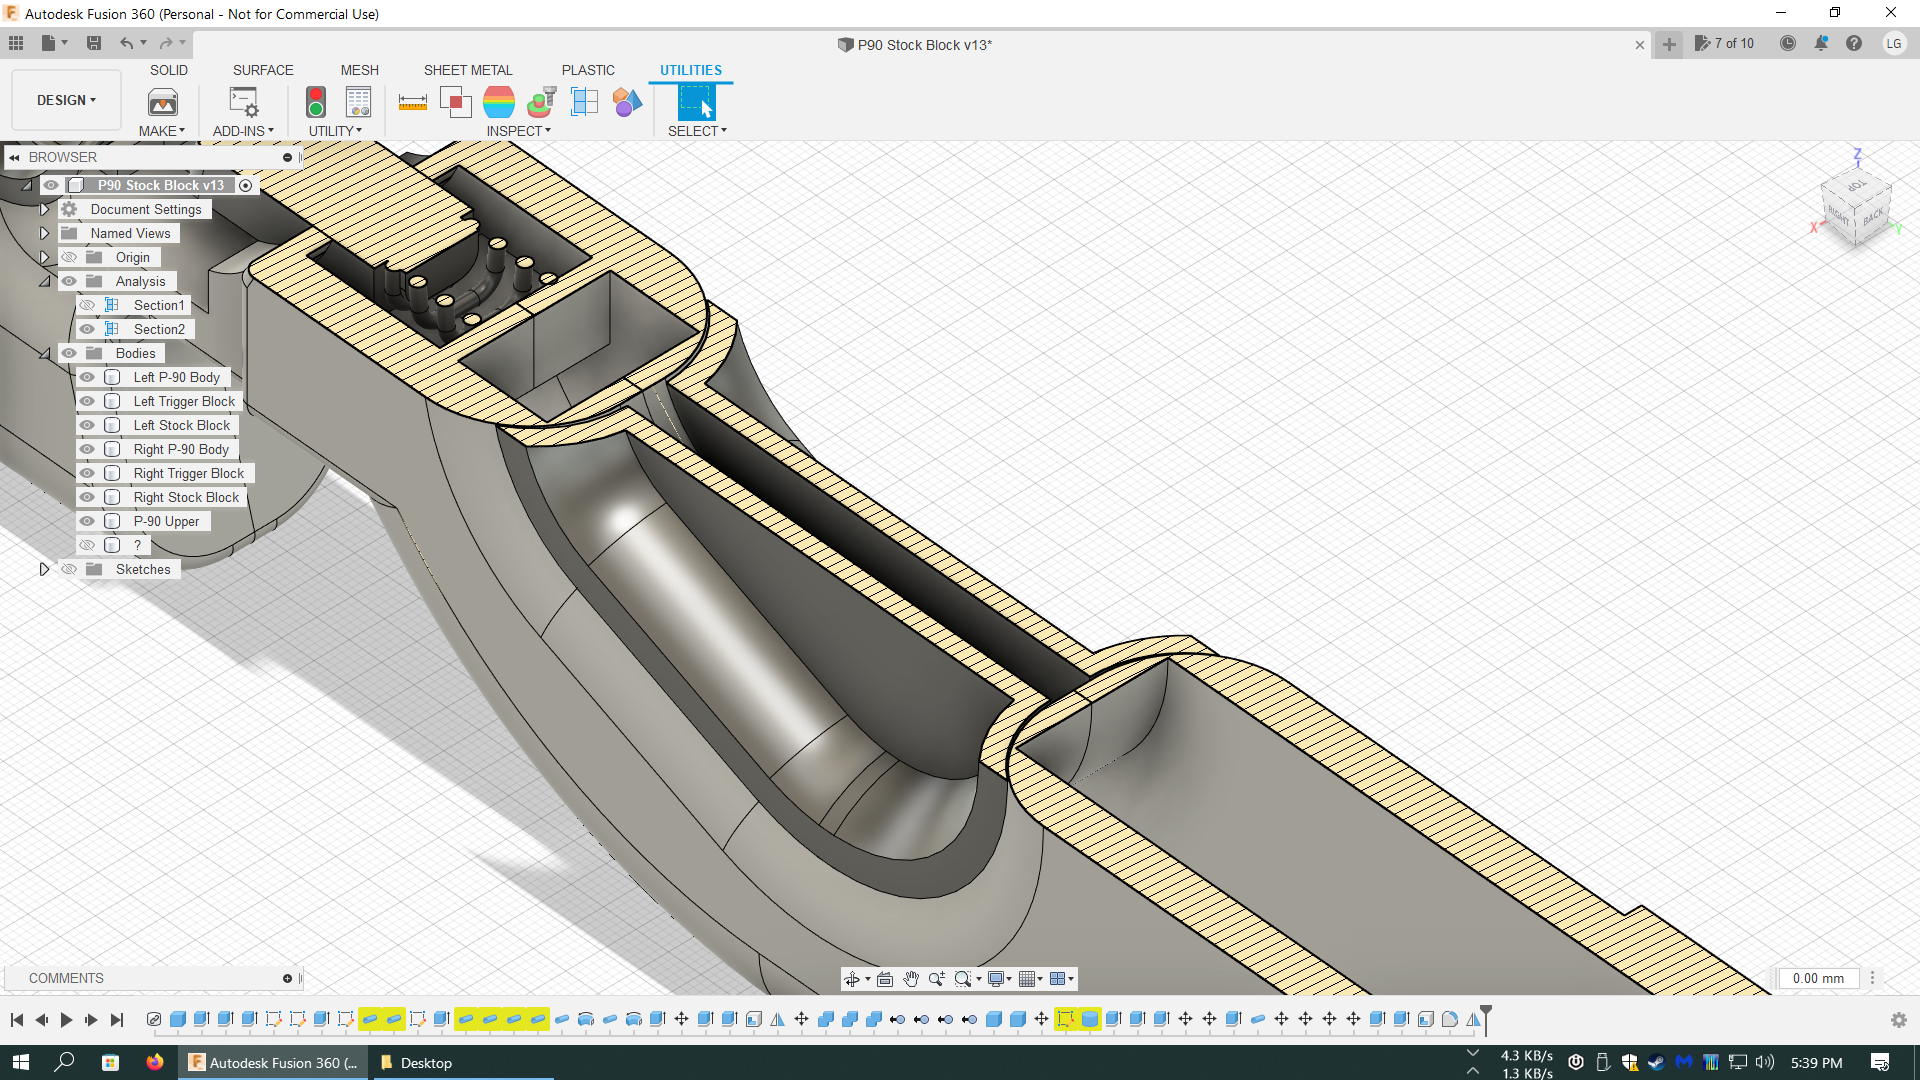Switch to the SOLID tab
1920x1080 pixels.
(169, 70)
